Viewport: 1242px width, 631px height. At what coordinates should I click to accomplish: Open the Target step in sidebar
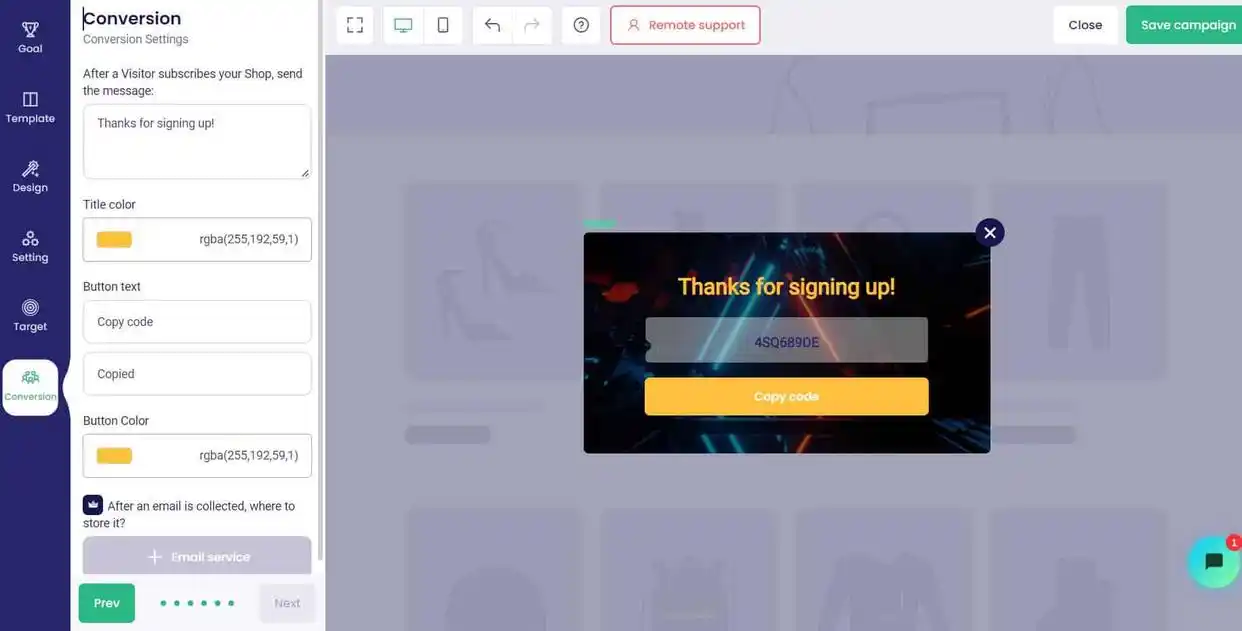click(x=30, y=316)
